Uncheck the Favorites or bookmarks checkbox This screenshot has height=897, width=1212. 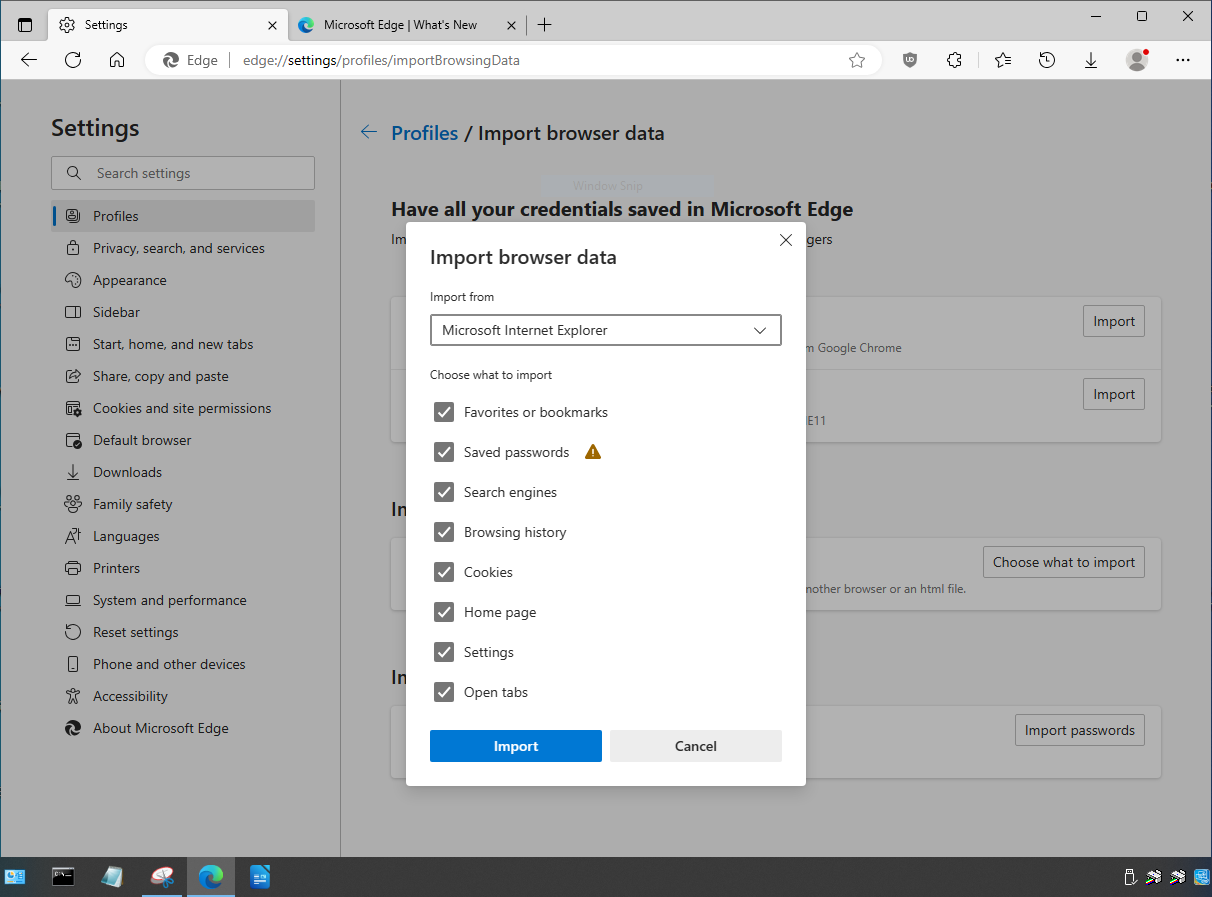click(x=444, y=412)
